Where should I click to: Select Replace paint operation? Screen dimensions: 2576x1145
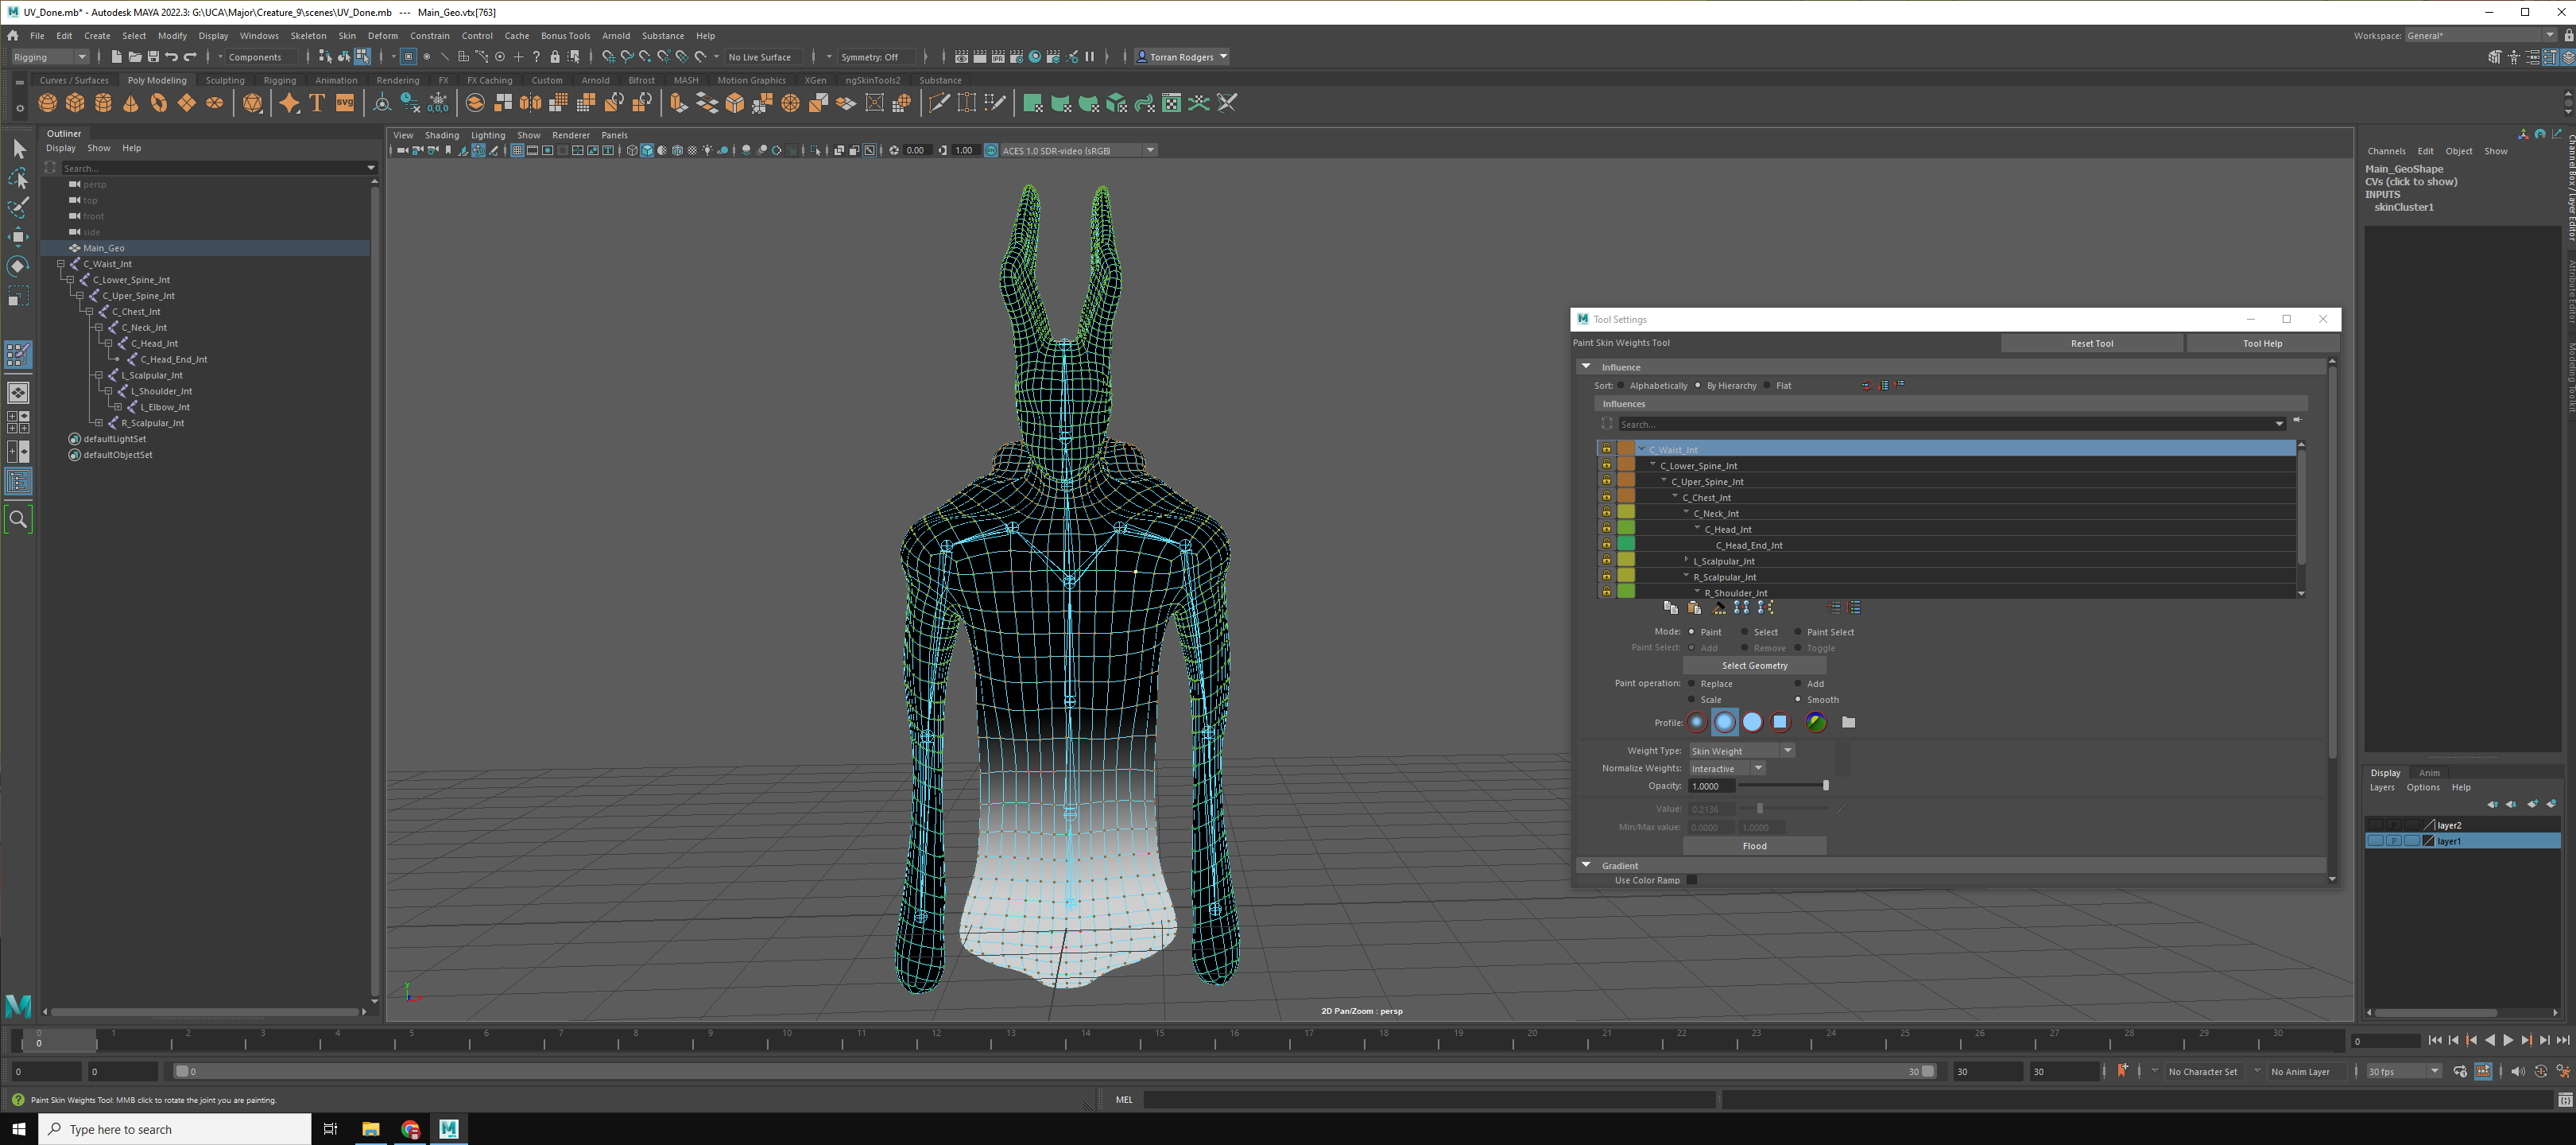click(1692, 684)
